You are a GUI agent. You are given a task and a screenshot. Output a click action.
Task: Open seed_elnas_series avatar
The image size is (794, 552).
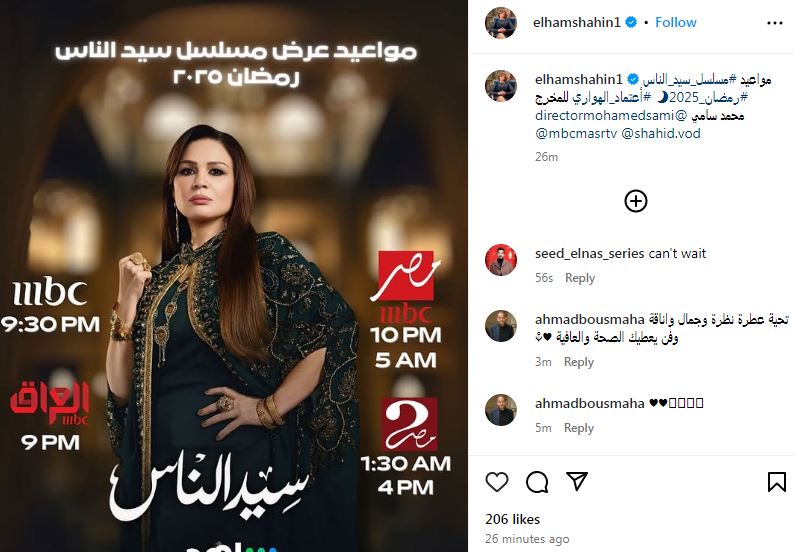pos(501,260)
